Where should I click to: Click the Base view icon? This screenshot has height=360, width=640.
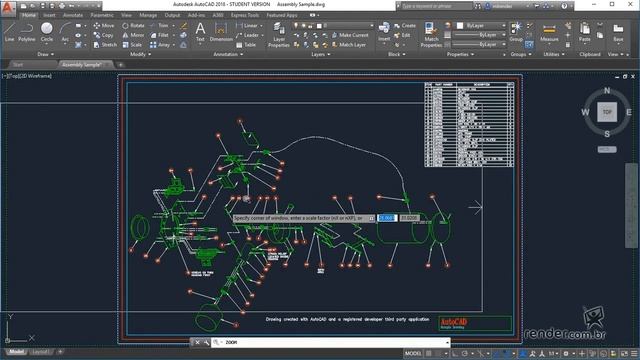(x=618, y=32)
